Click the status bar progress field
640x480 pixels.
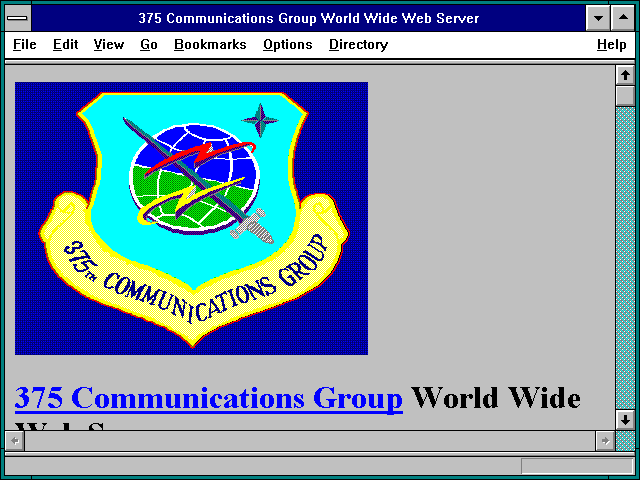tap(577, 466)
